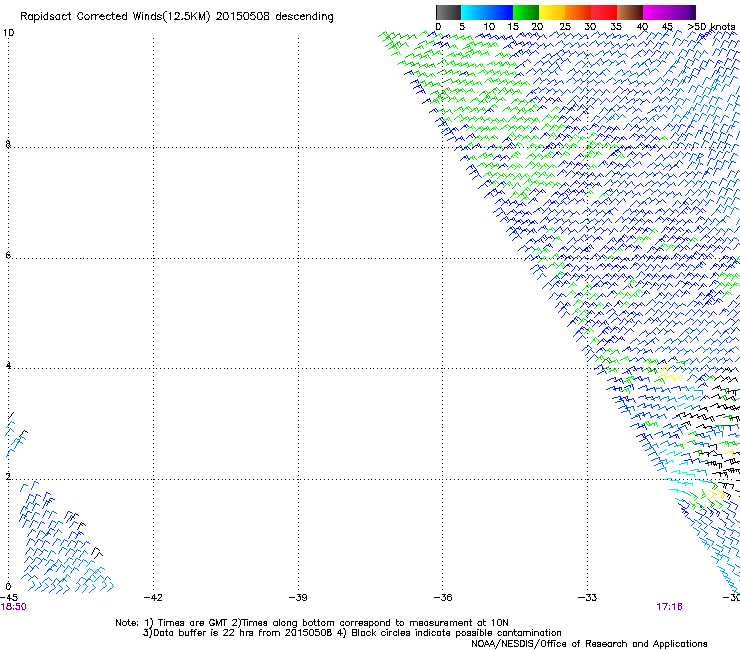This screenshot has width=740, height=650.
Task: Click the latitude label '10' on the axis
Action: pos(8,33)
